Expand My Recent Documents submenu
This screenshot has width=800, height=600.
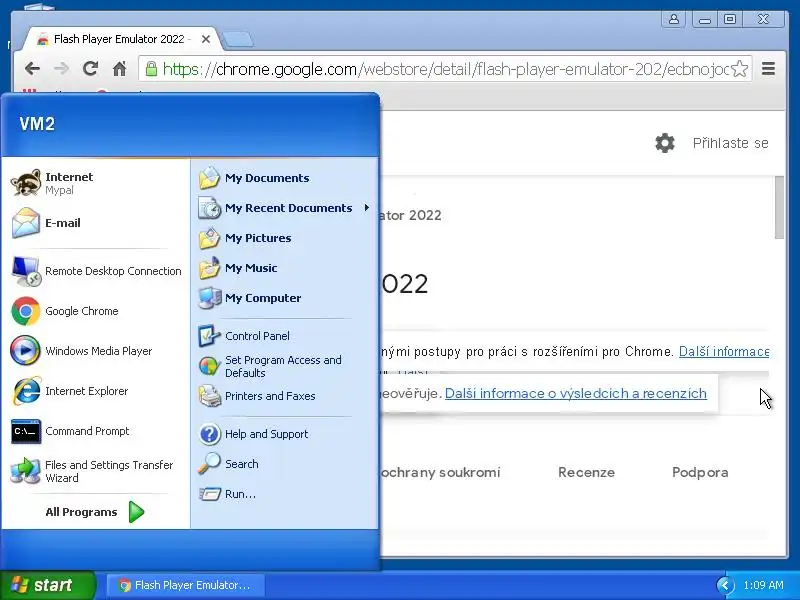tap(285, 208)
